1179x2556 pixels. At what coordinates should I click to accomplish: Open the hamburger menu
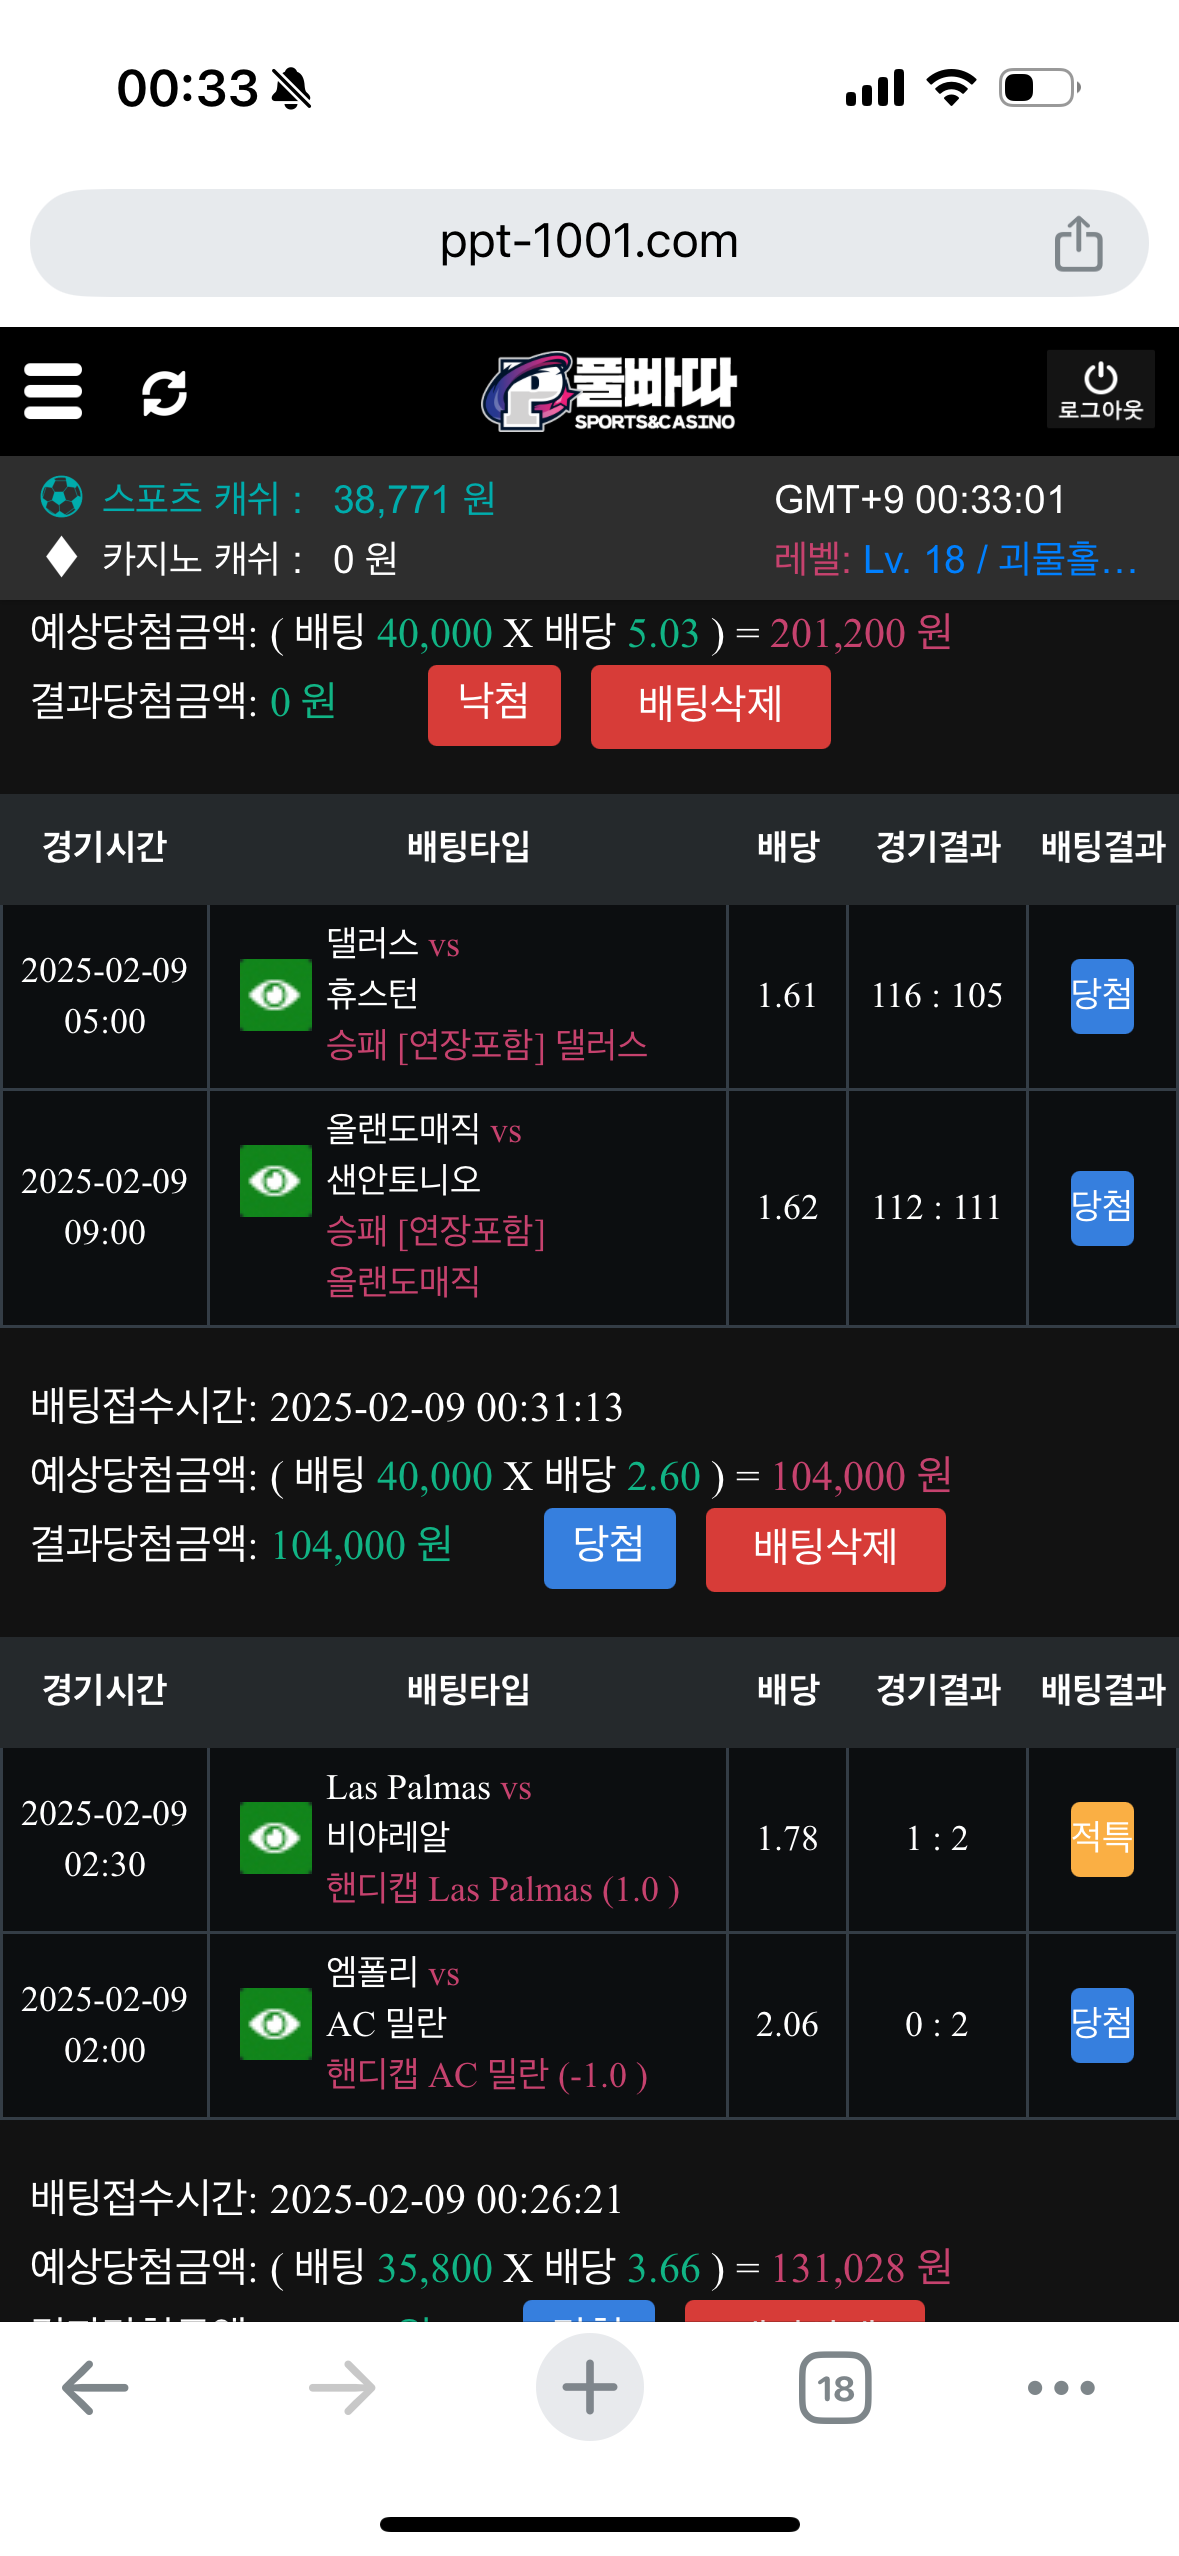click(x=53, y=391)
